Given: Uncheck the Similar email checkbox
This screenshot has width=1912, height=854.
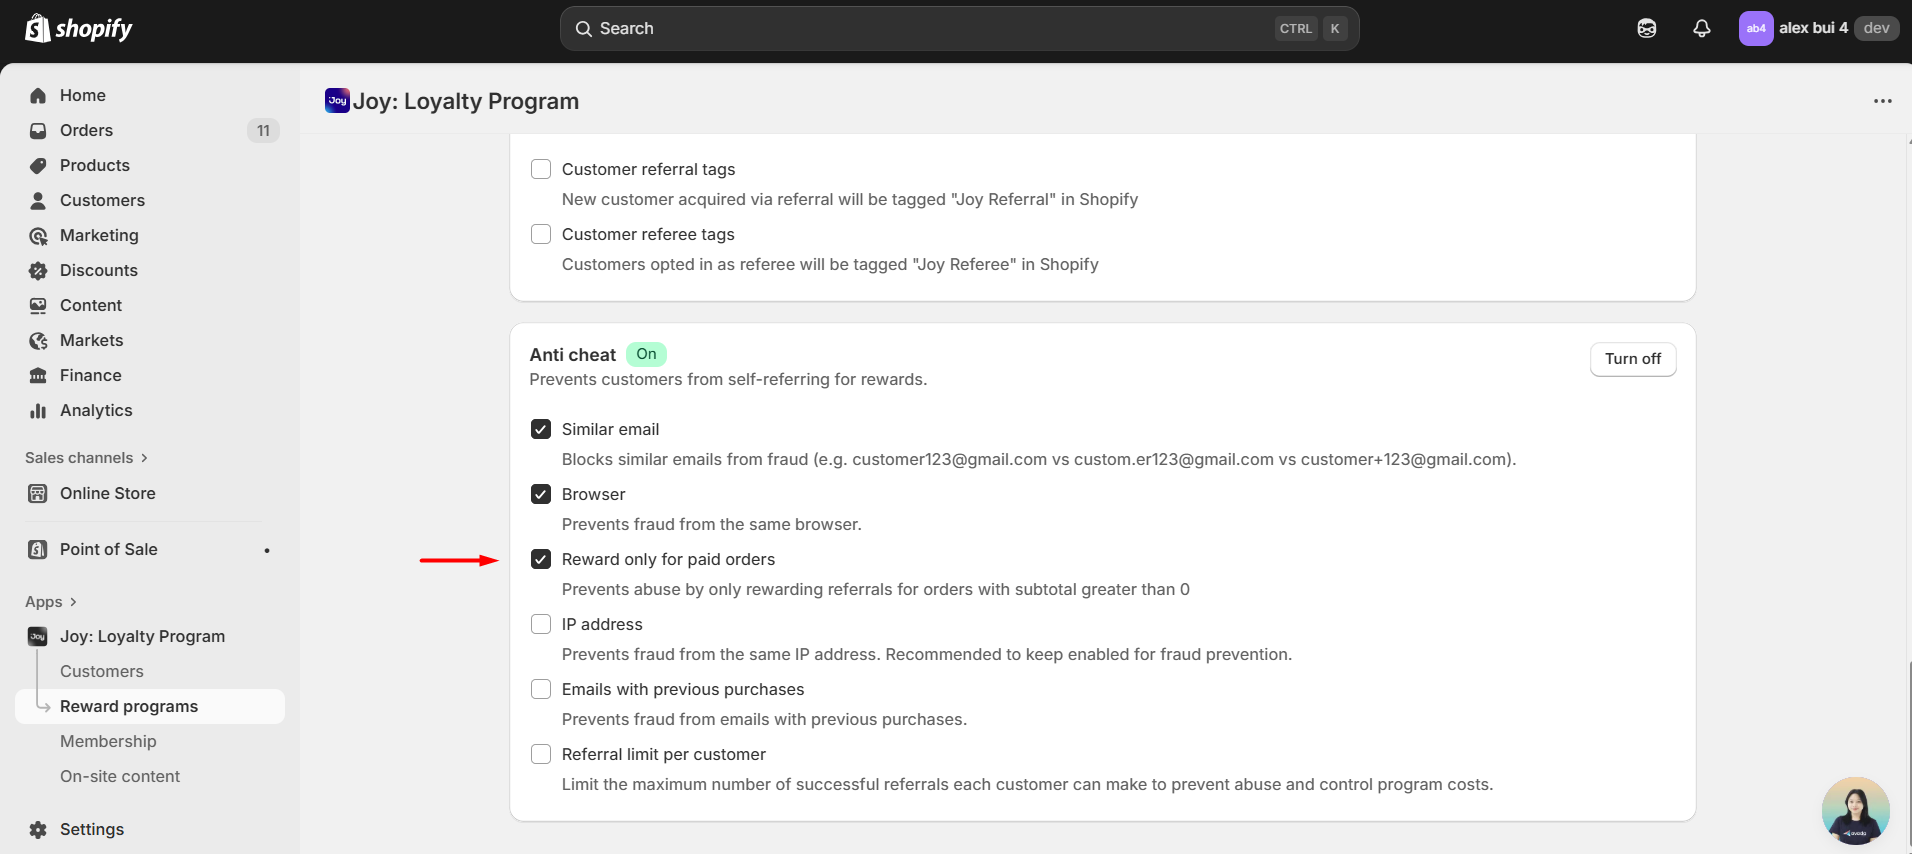Looking at the screenshot, I should (541, 430).
